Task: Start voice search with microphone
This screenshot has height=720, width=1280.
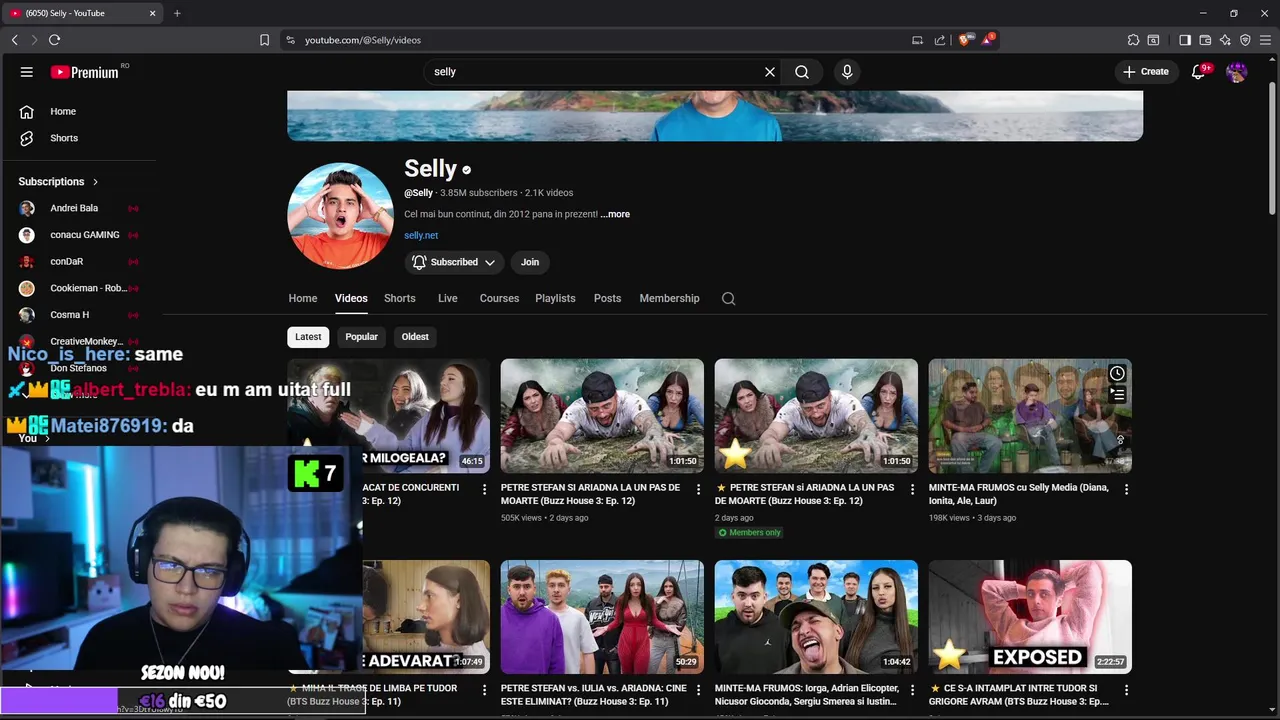Action: point(847,72)
